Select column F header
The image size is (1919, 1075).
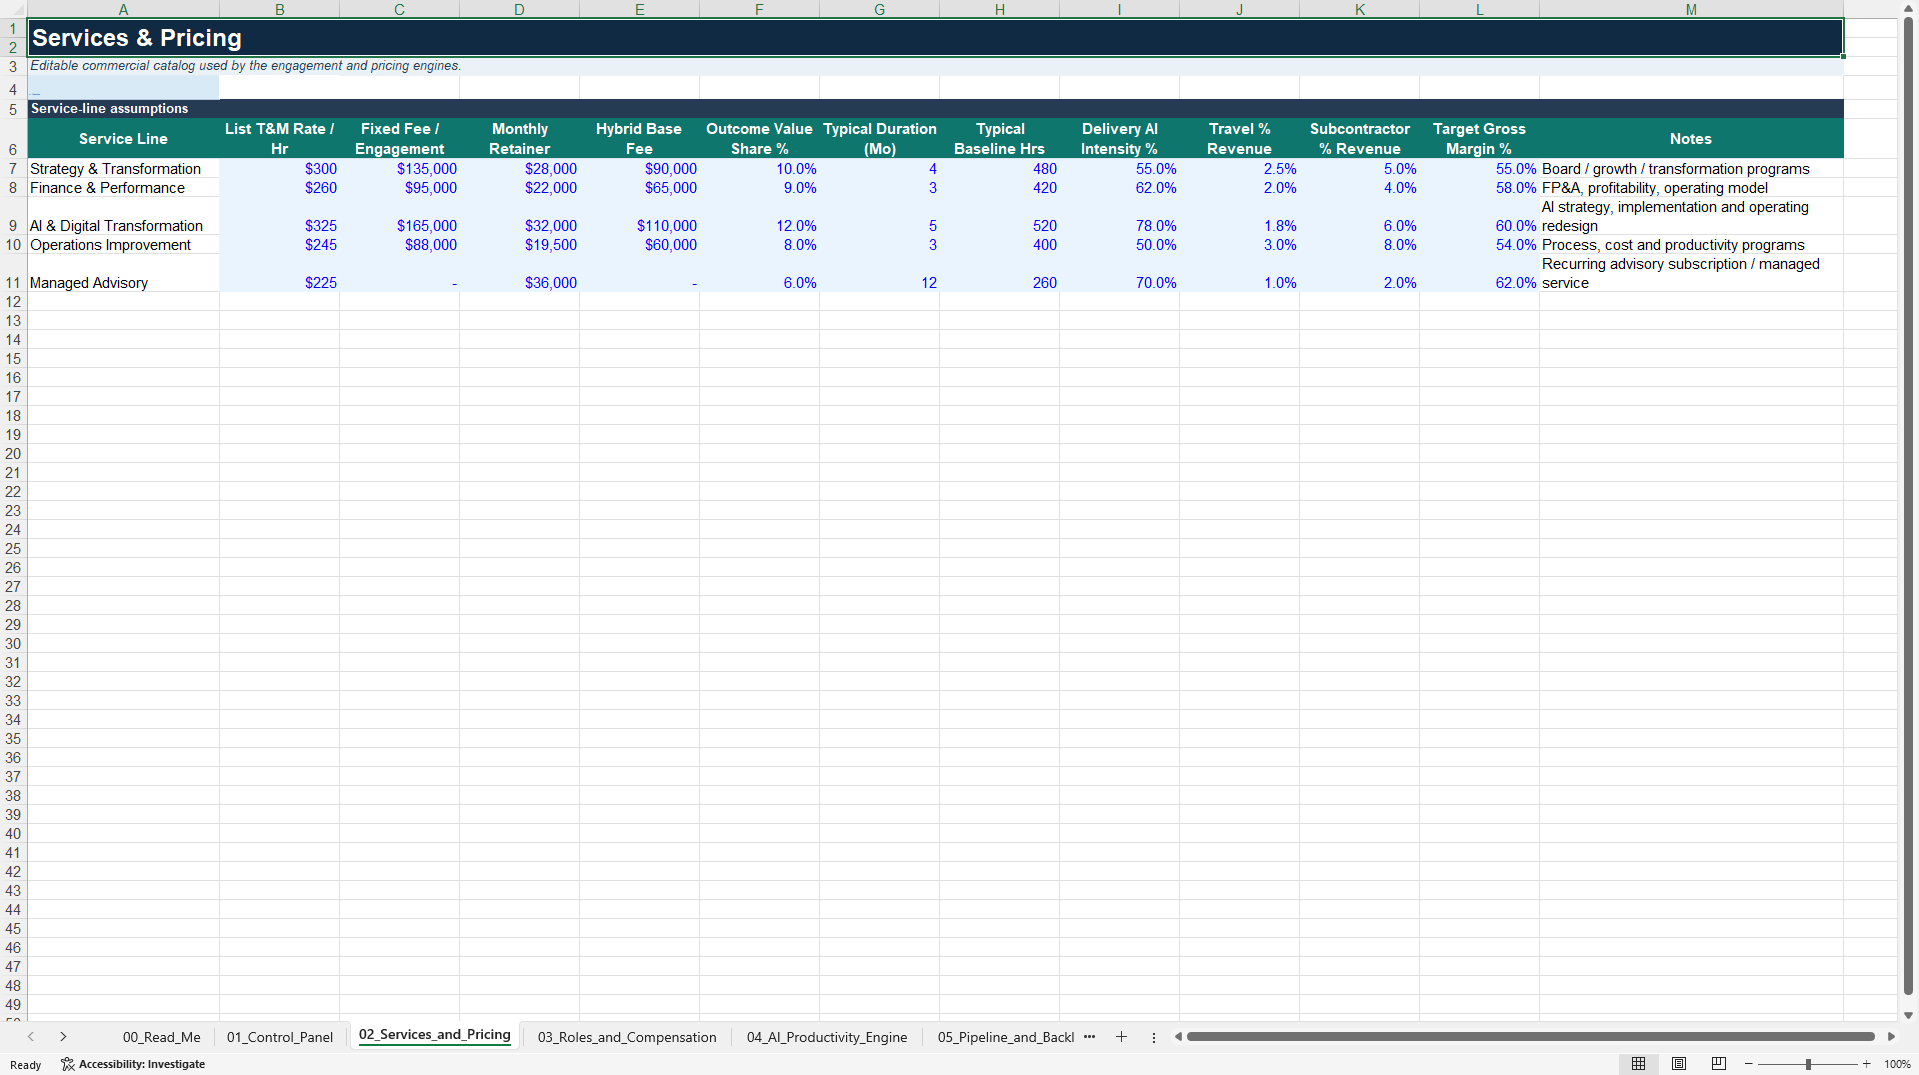pos(759,9)
